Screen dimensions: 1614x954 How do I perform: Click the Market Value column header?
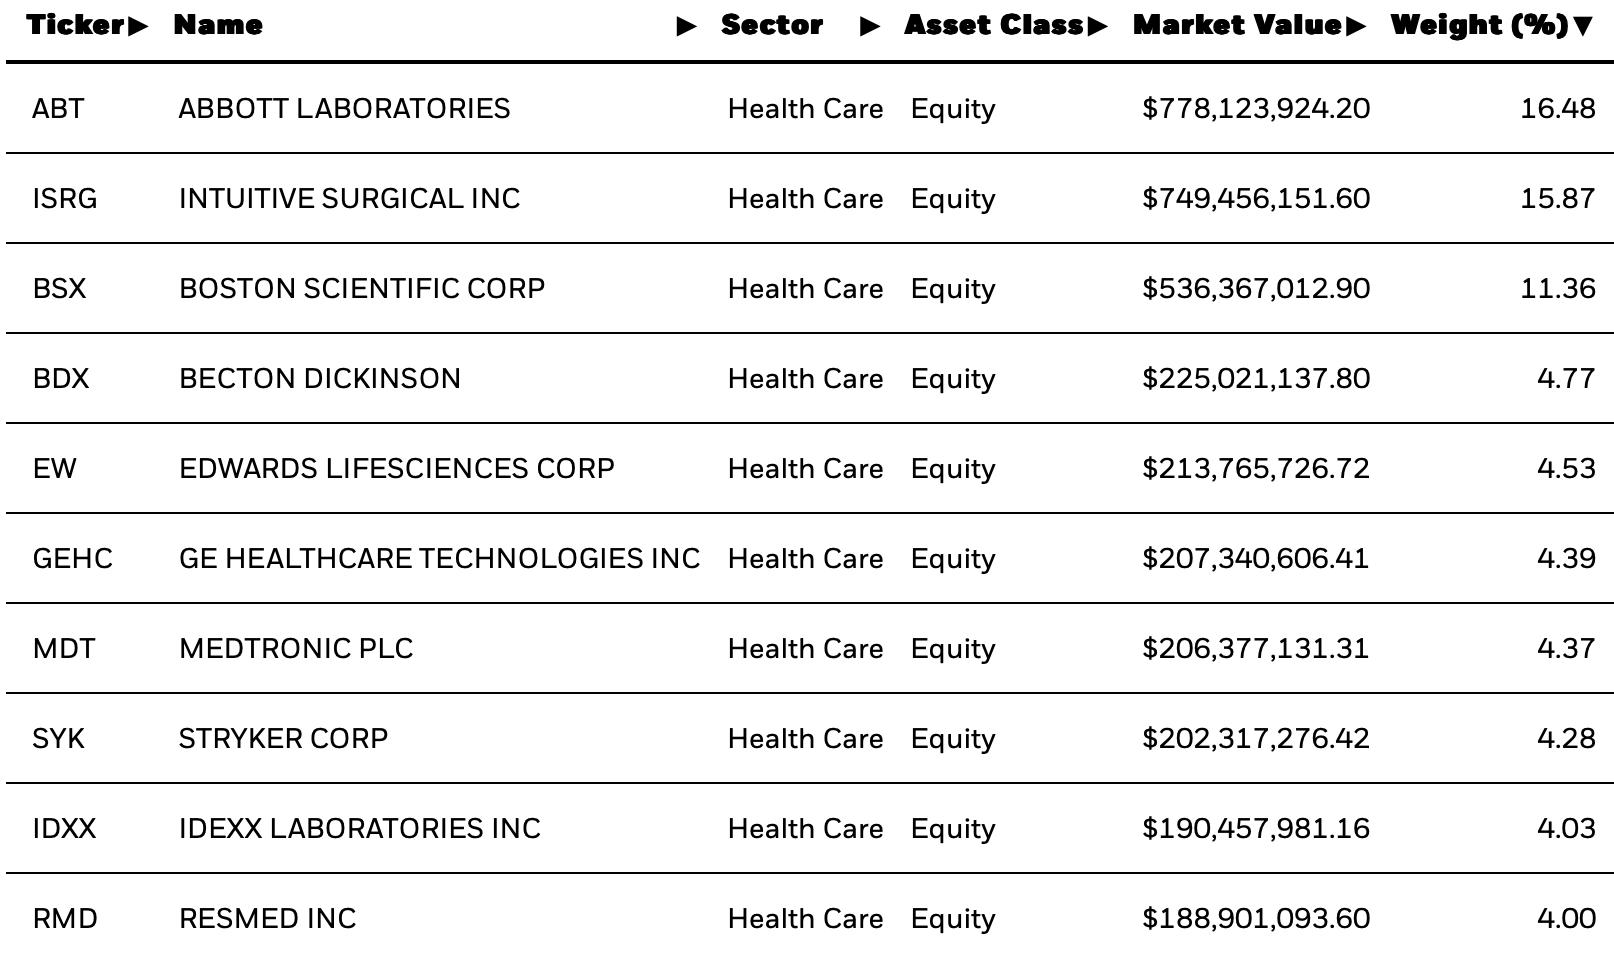(x=1238, y=25)
